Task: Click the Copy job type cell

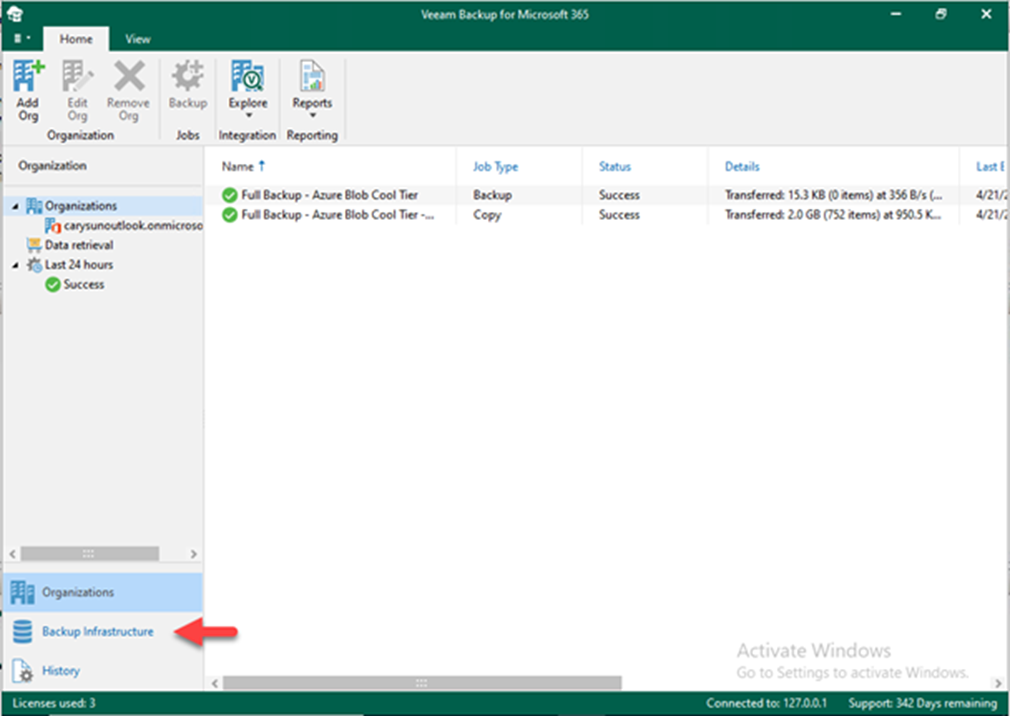Action: coord(487,215)
